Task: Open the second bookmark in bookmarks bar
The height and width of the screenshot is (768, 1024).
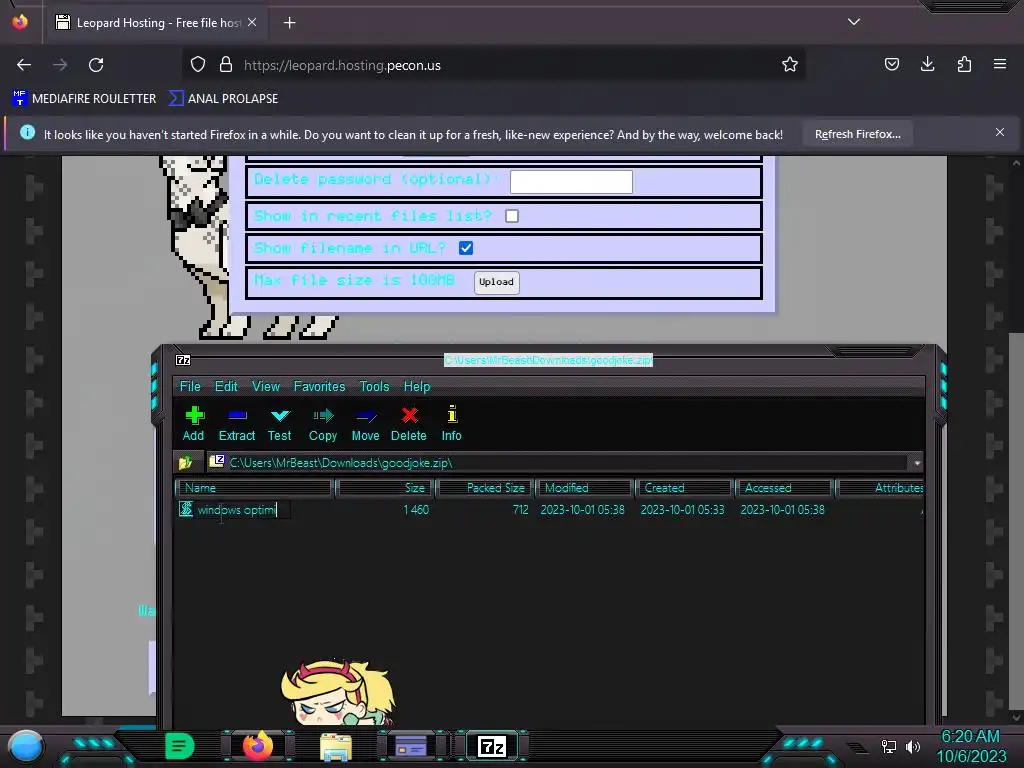Action: point(223,99)
